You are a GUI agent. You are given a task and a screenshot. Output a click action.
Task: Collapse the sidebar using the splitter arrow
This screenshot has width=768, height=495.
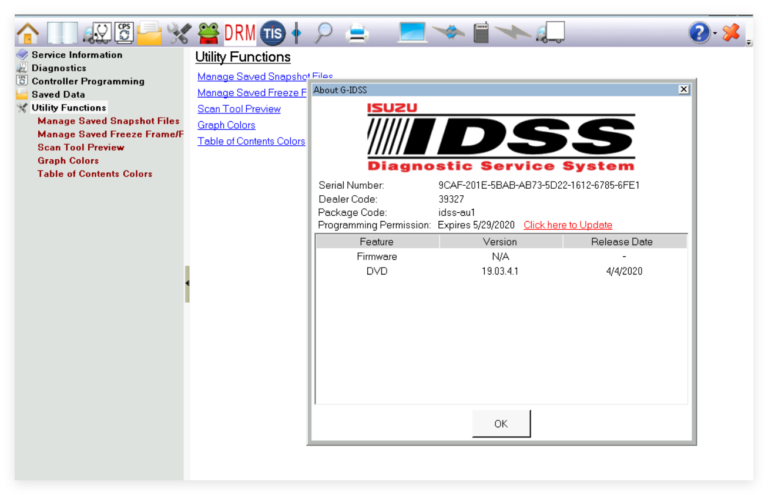coord(187,283)
